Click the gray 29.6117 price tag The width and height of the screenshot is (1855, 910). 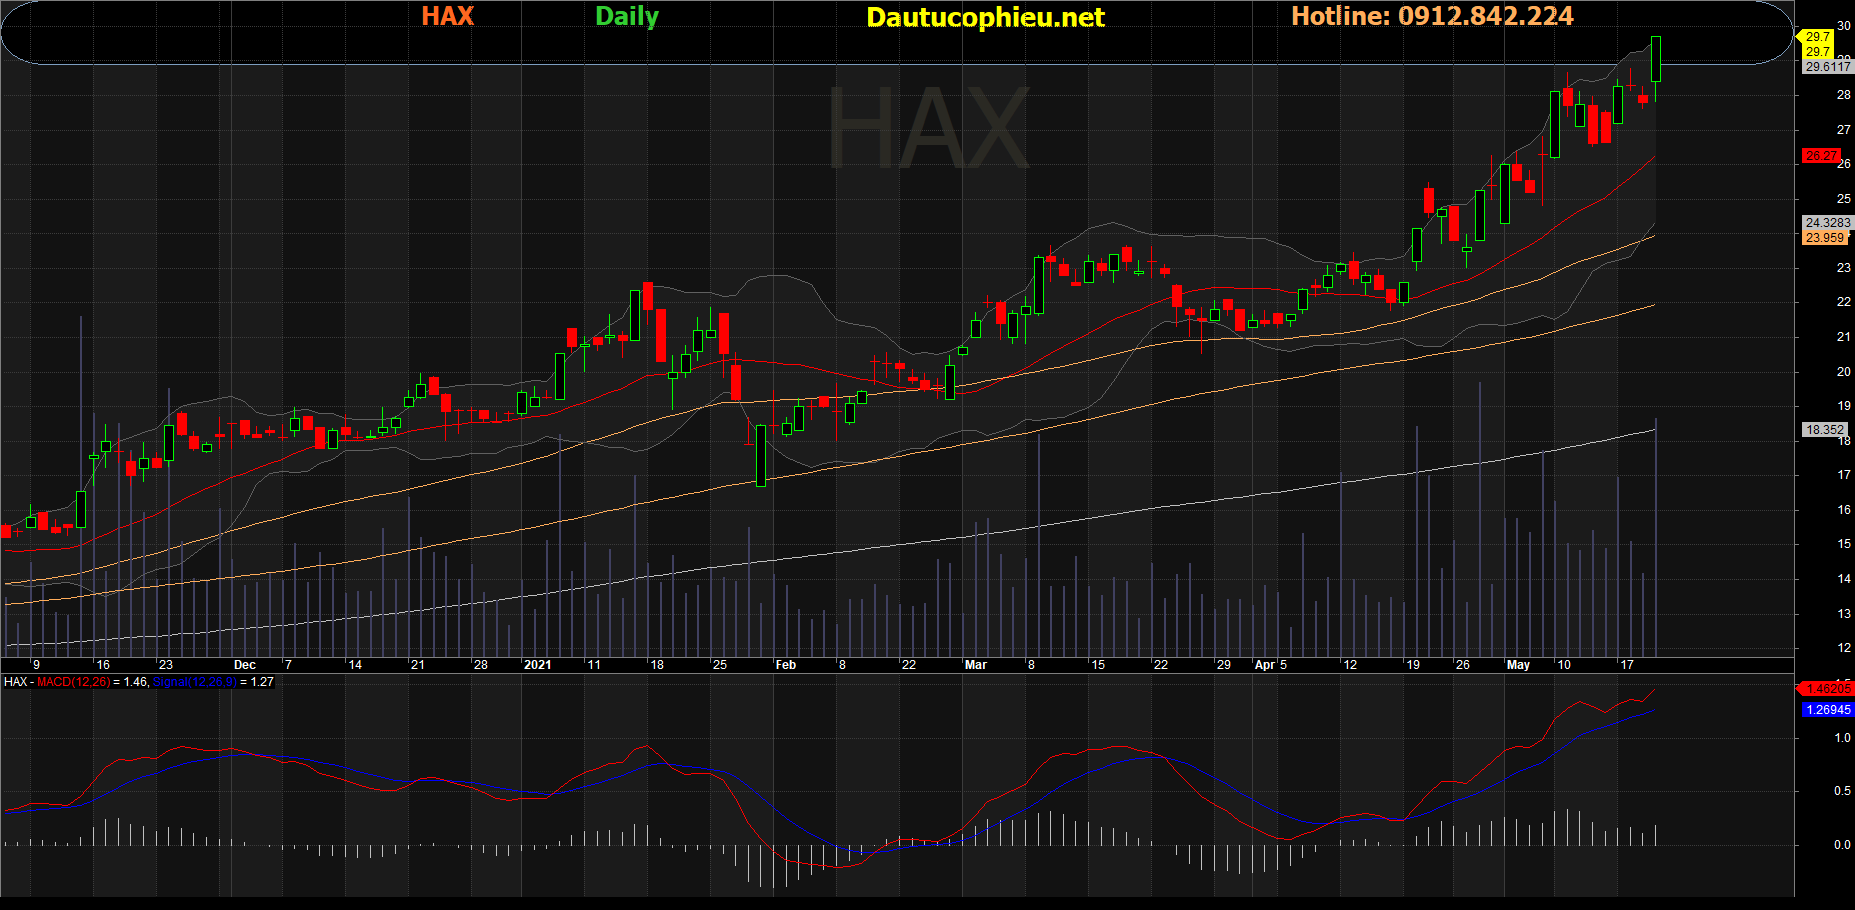[x=1827, y=67]
